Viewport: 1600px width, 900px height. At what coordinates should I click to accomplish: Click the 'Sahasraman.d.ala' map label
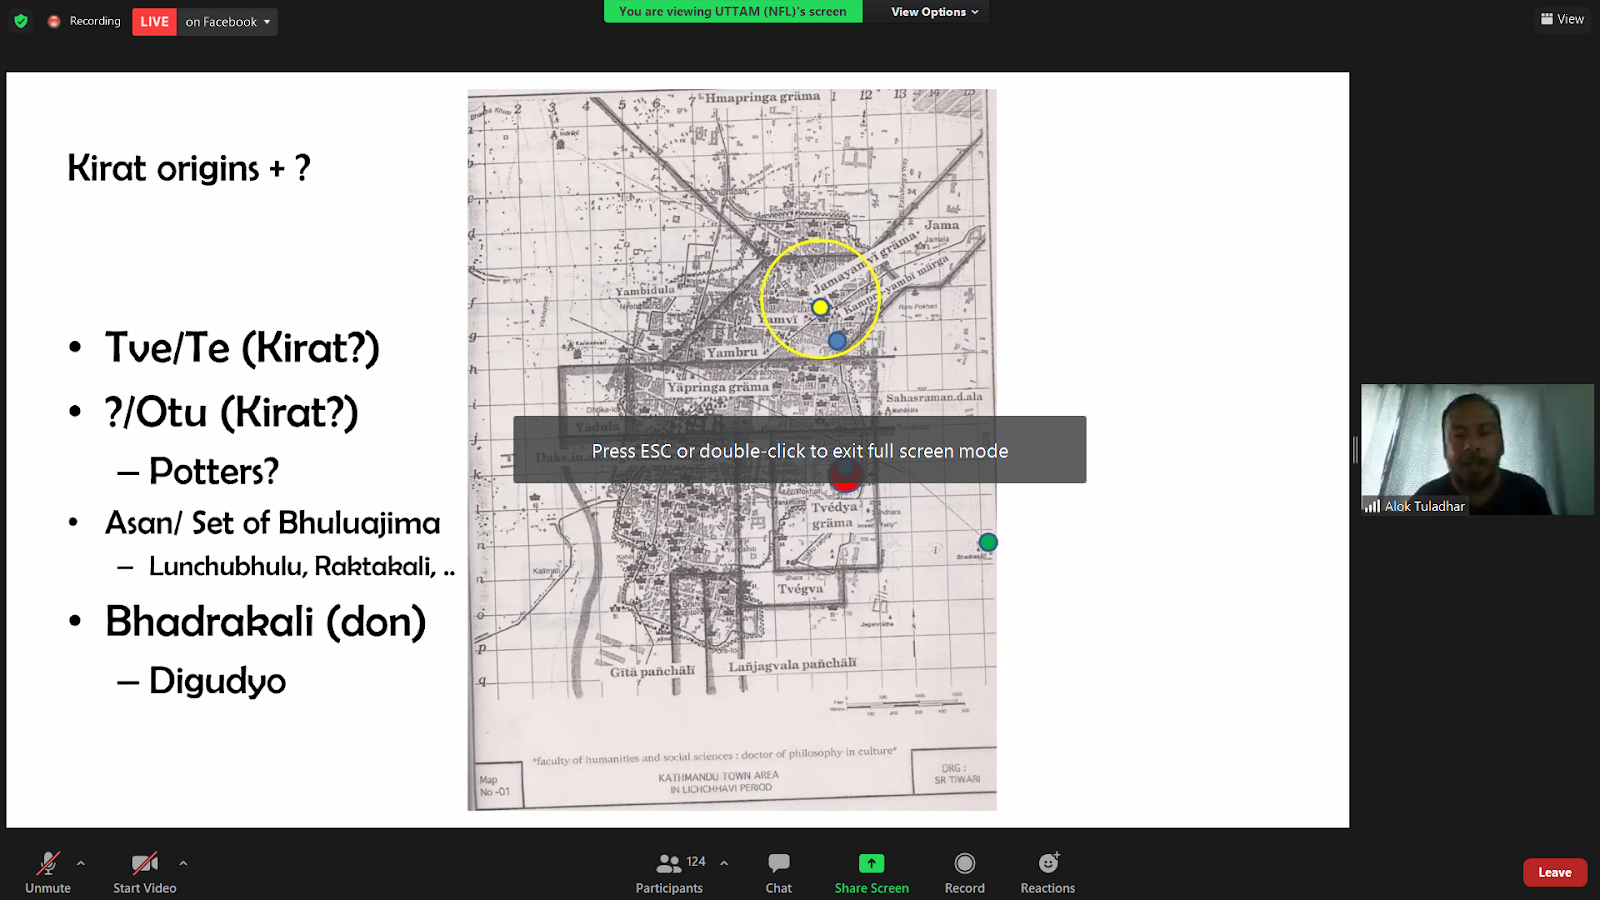pyautogui.click(x=934, y=397)
